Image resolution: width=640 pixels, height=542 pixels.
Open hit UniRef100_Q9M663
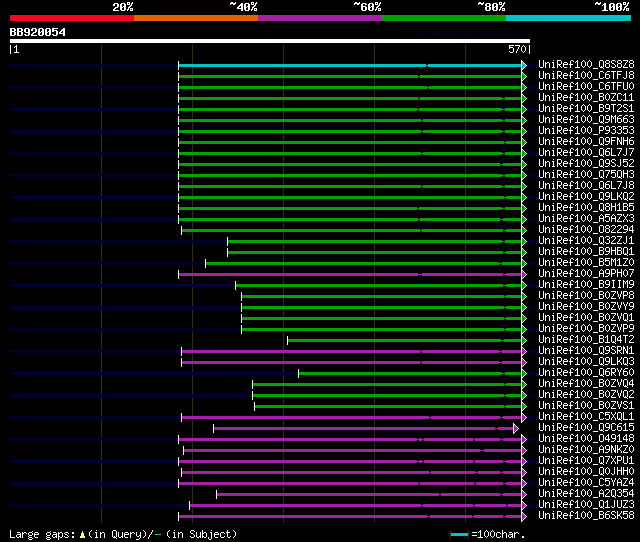tap(586, 120)
